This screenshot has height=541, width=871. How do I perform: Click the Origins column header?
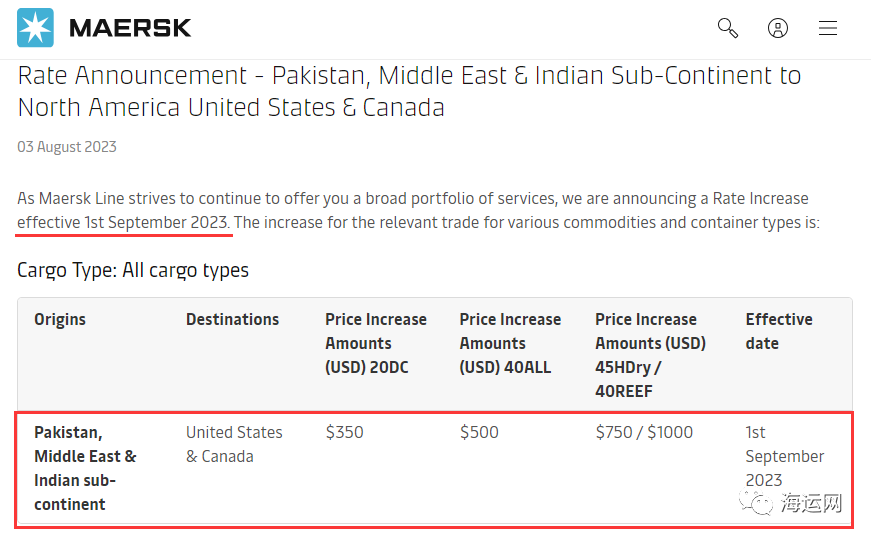click(60, 320)
